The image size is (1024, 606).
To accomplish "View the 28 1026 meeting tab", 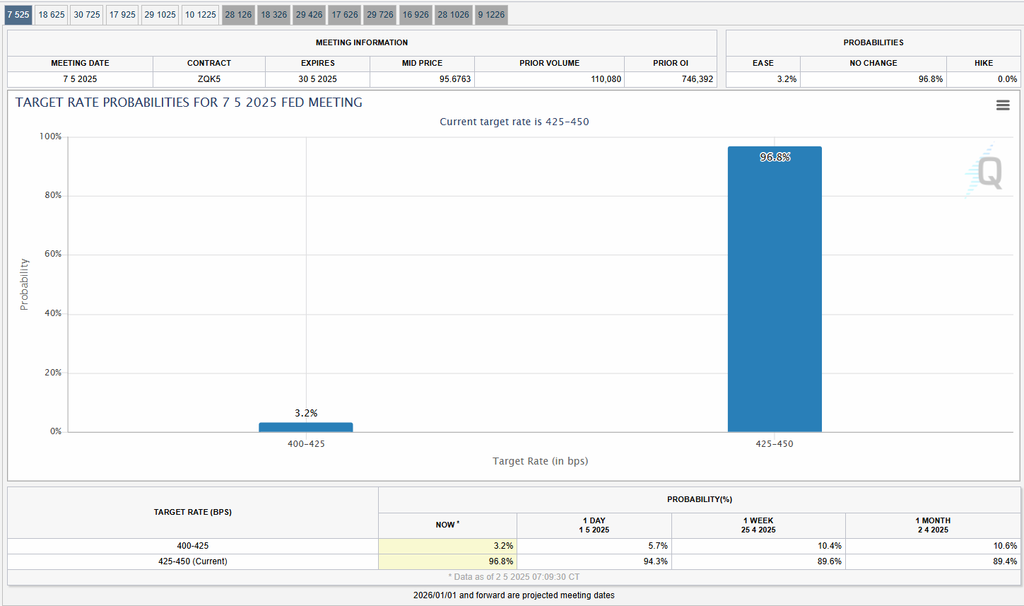I will (x=454, y=15).
